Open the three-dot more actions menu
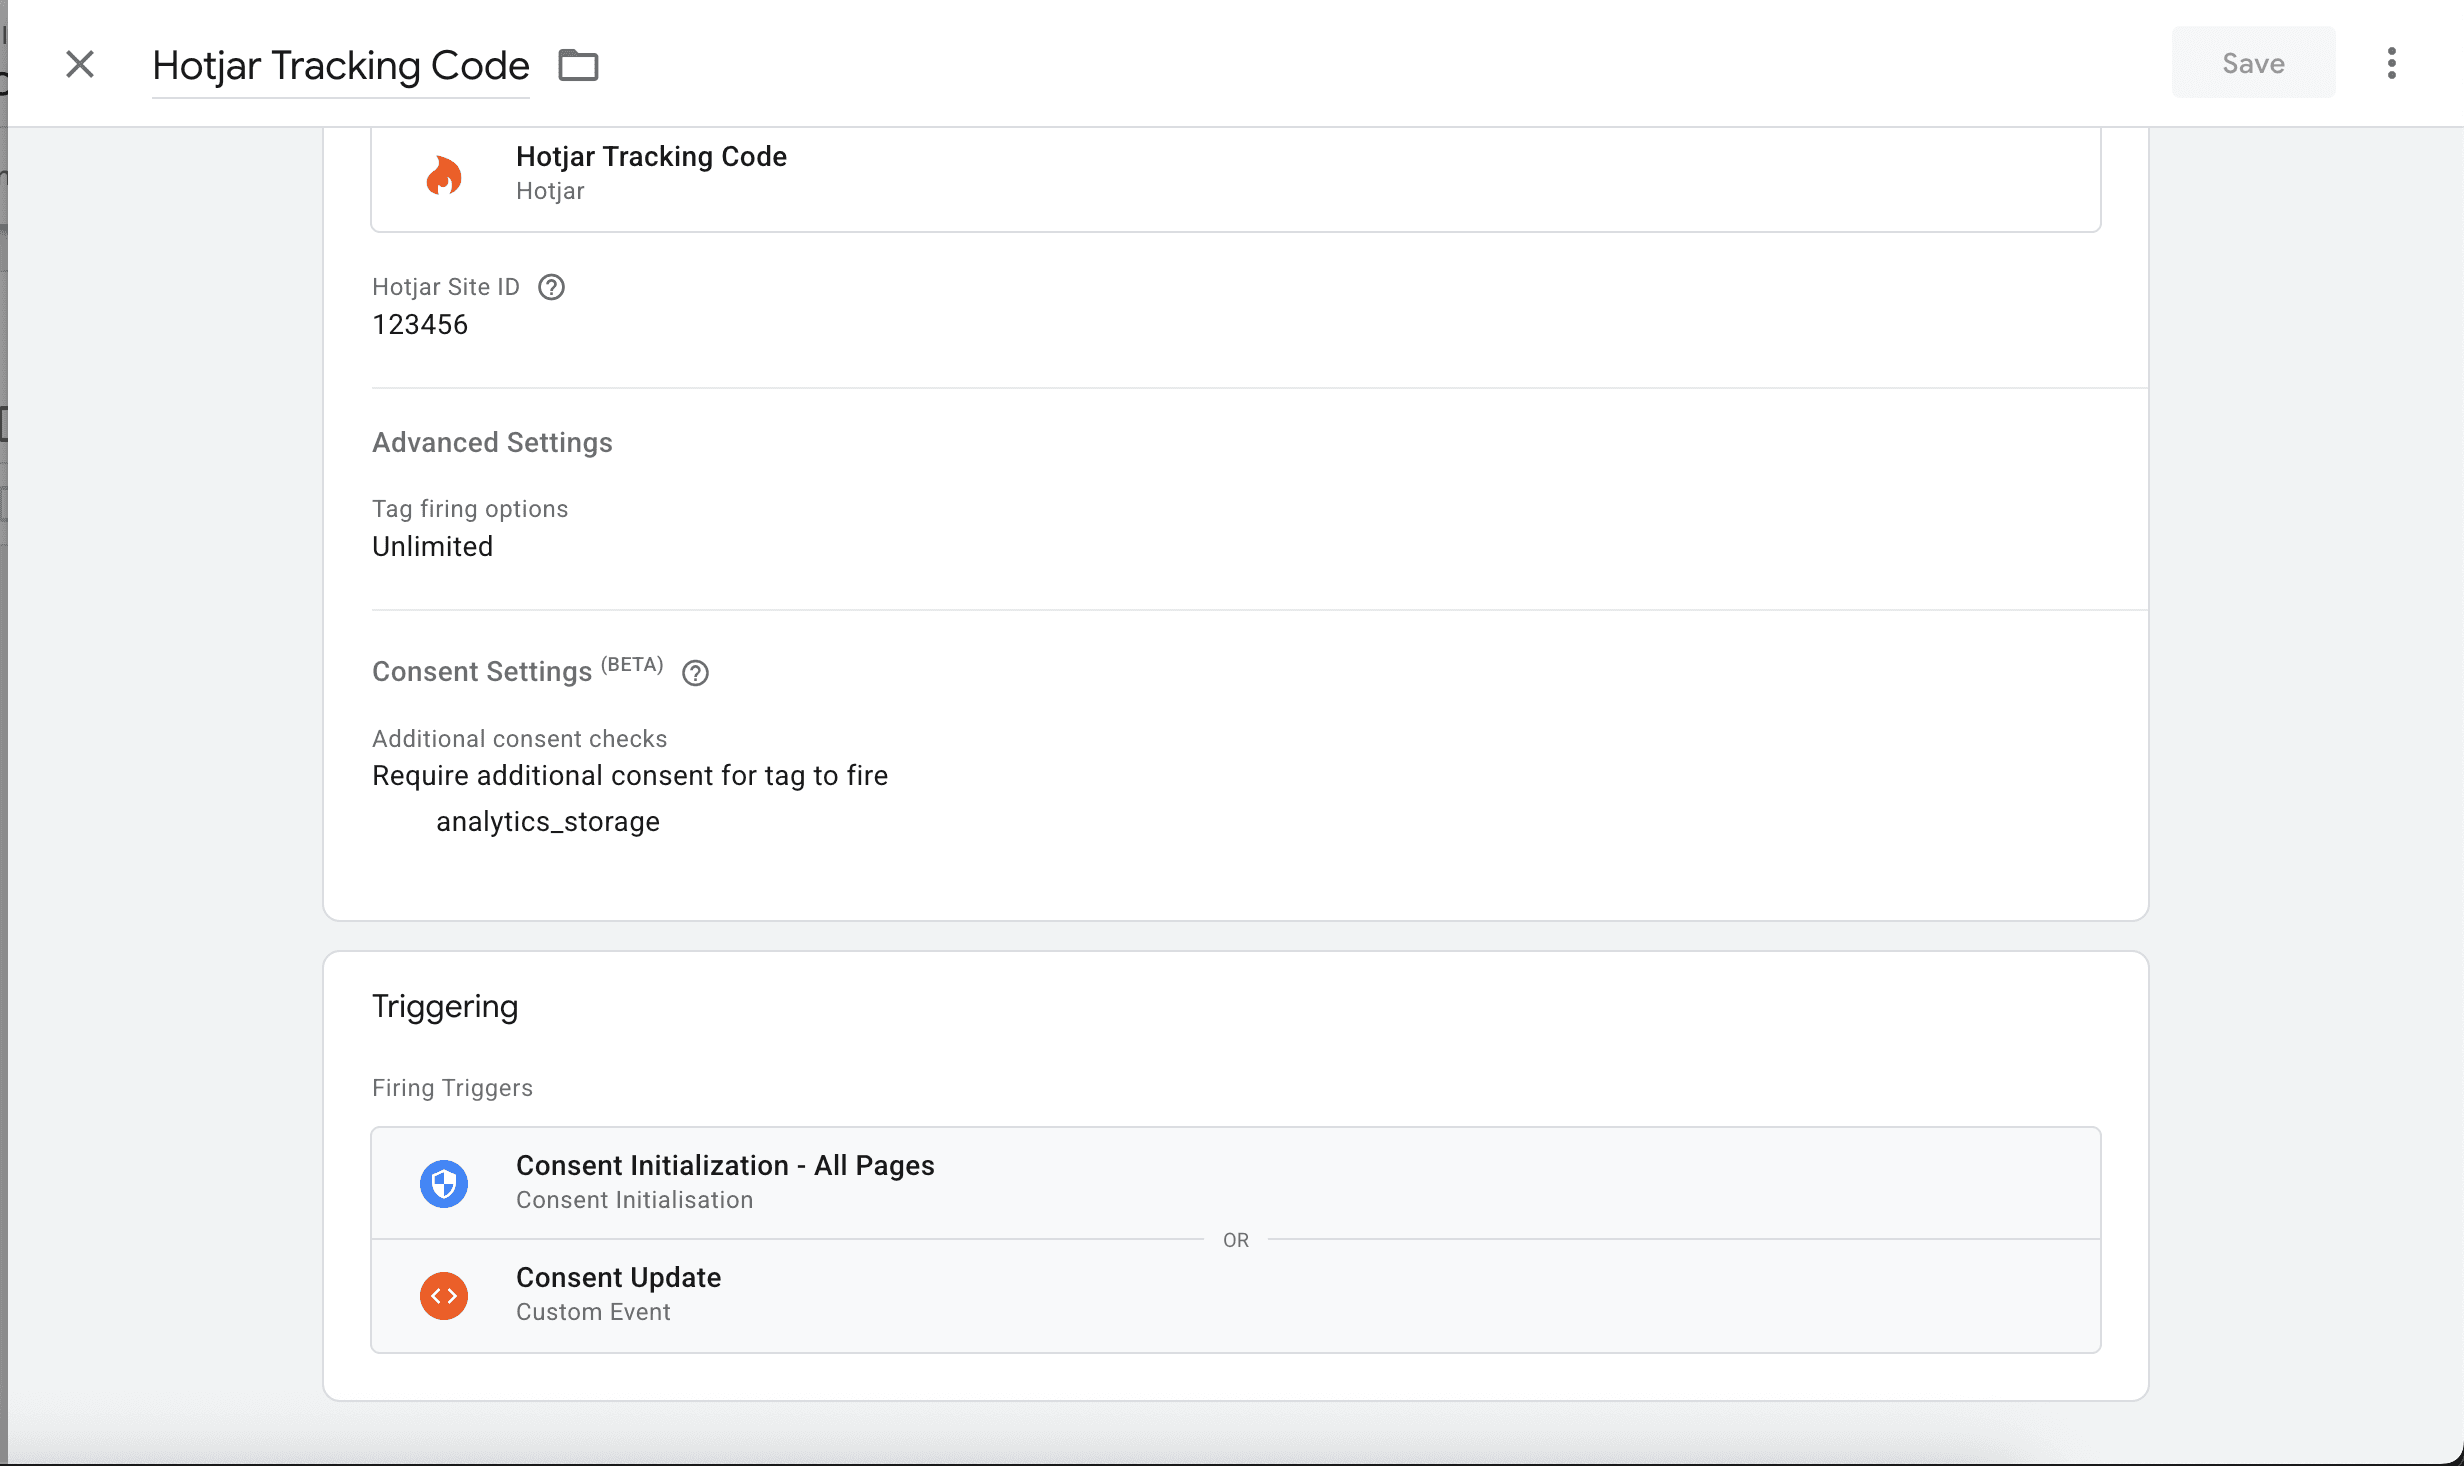The height and width of the screenshot is (1466, 2464). tap(2391, 64)
